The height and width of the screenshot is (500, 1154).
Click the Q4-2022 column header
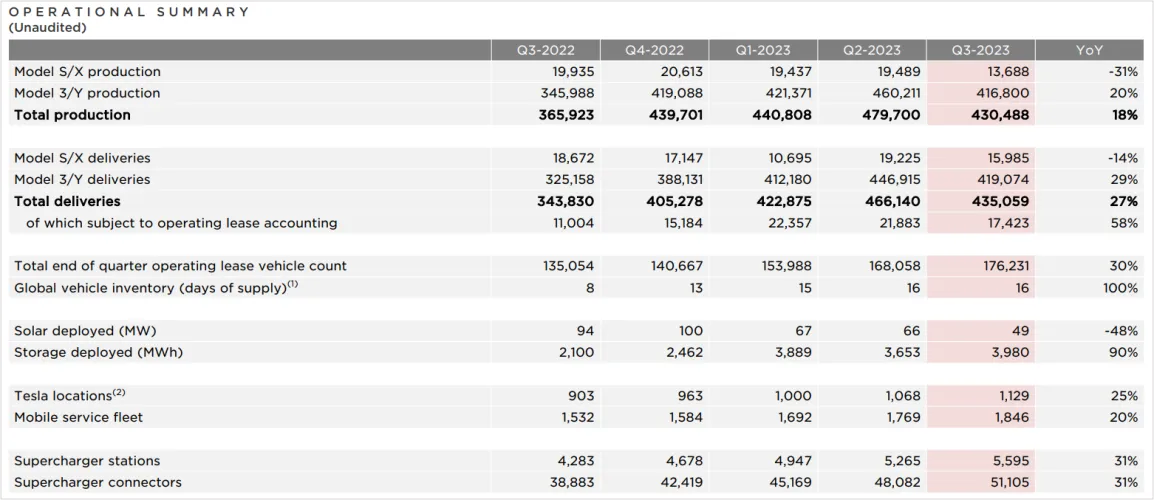pos(654,50)
